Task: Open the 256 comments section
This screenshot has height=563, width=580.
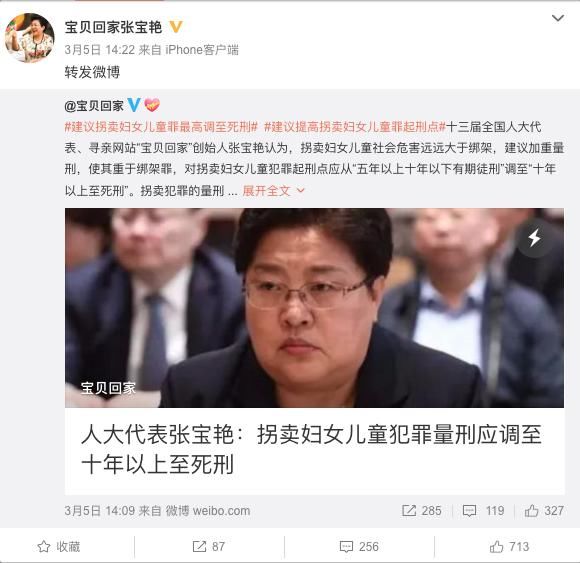Action: click(359, 547)
